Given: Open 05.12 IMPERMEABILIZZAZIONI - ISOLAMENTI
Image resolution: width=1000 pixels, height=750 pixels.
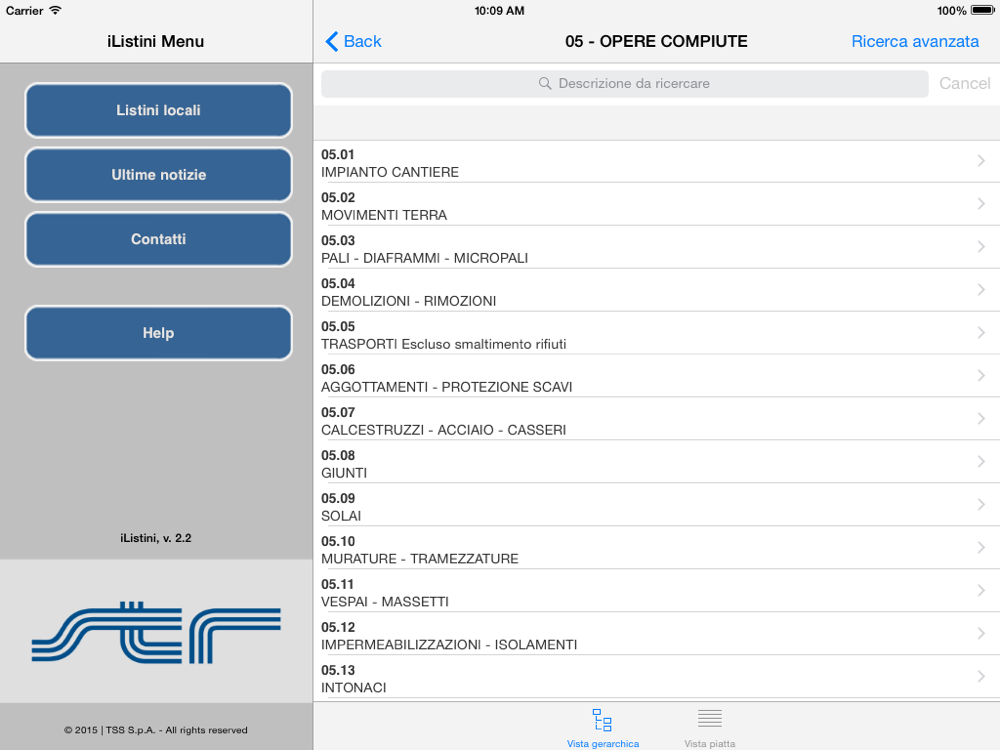Looking at the screenshot, I should click(x=656, y=635).
